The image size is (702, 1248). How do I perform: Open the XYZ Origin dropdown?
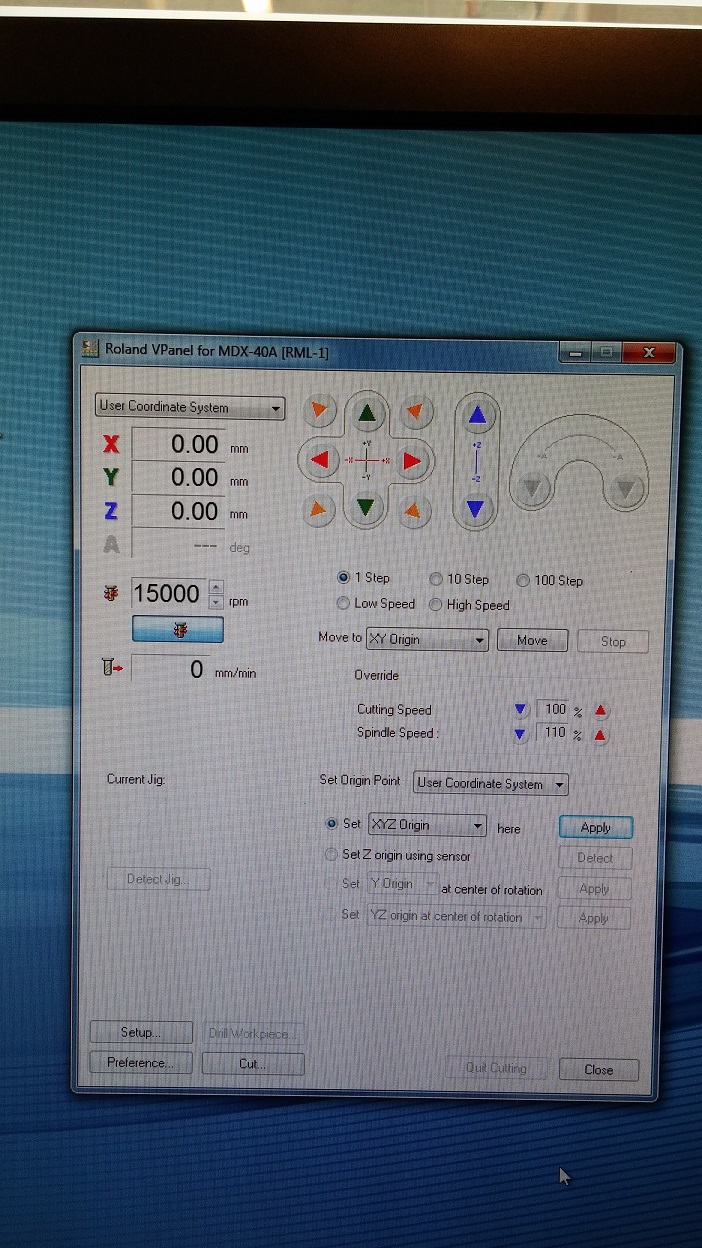tap(428, 825)
